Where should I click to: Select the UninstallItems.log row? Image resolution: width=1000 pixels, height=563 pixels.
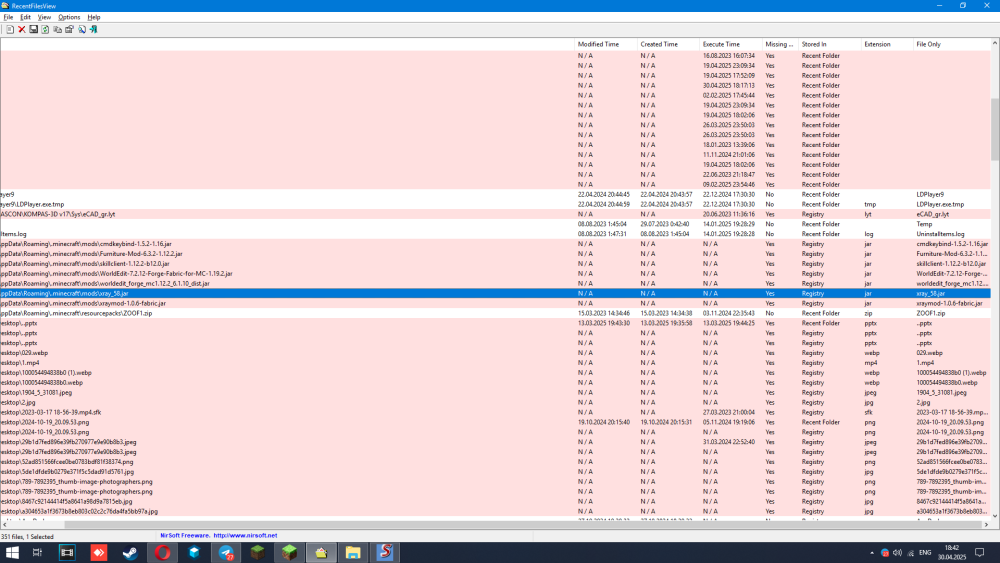(x=495, y=234)
